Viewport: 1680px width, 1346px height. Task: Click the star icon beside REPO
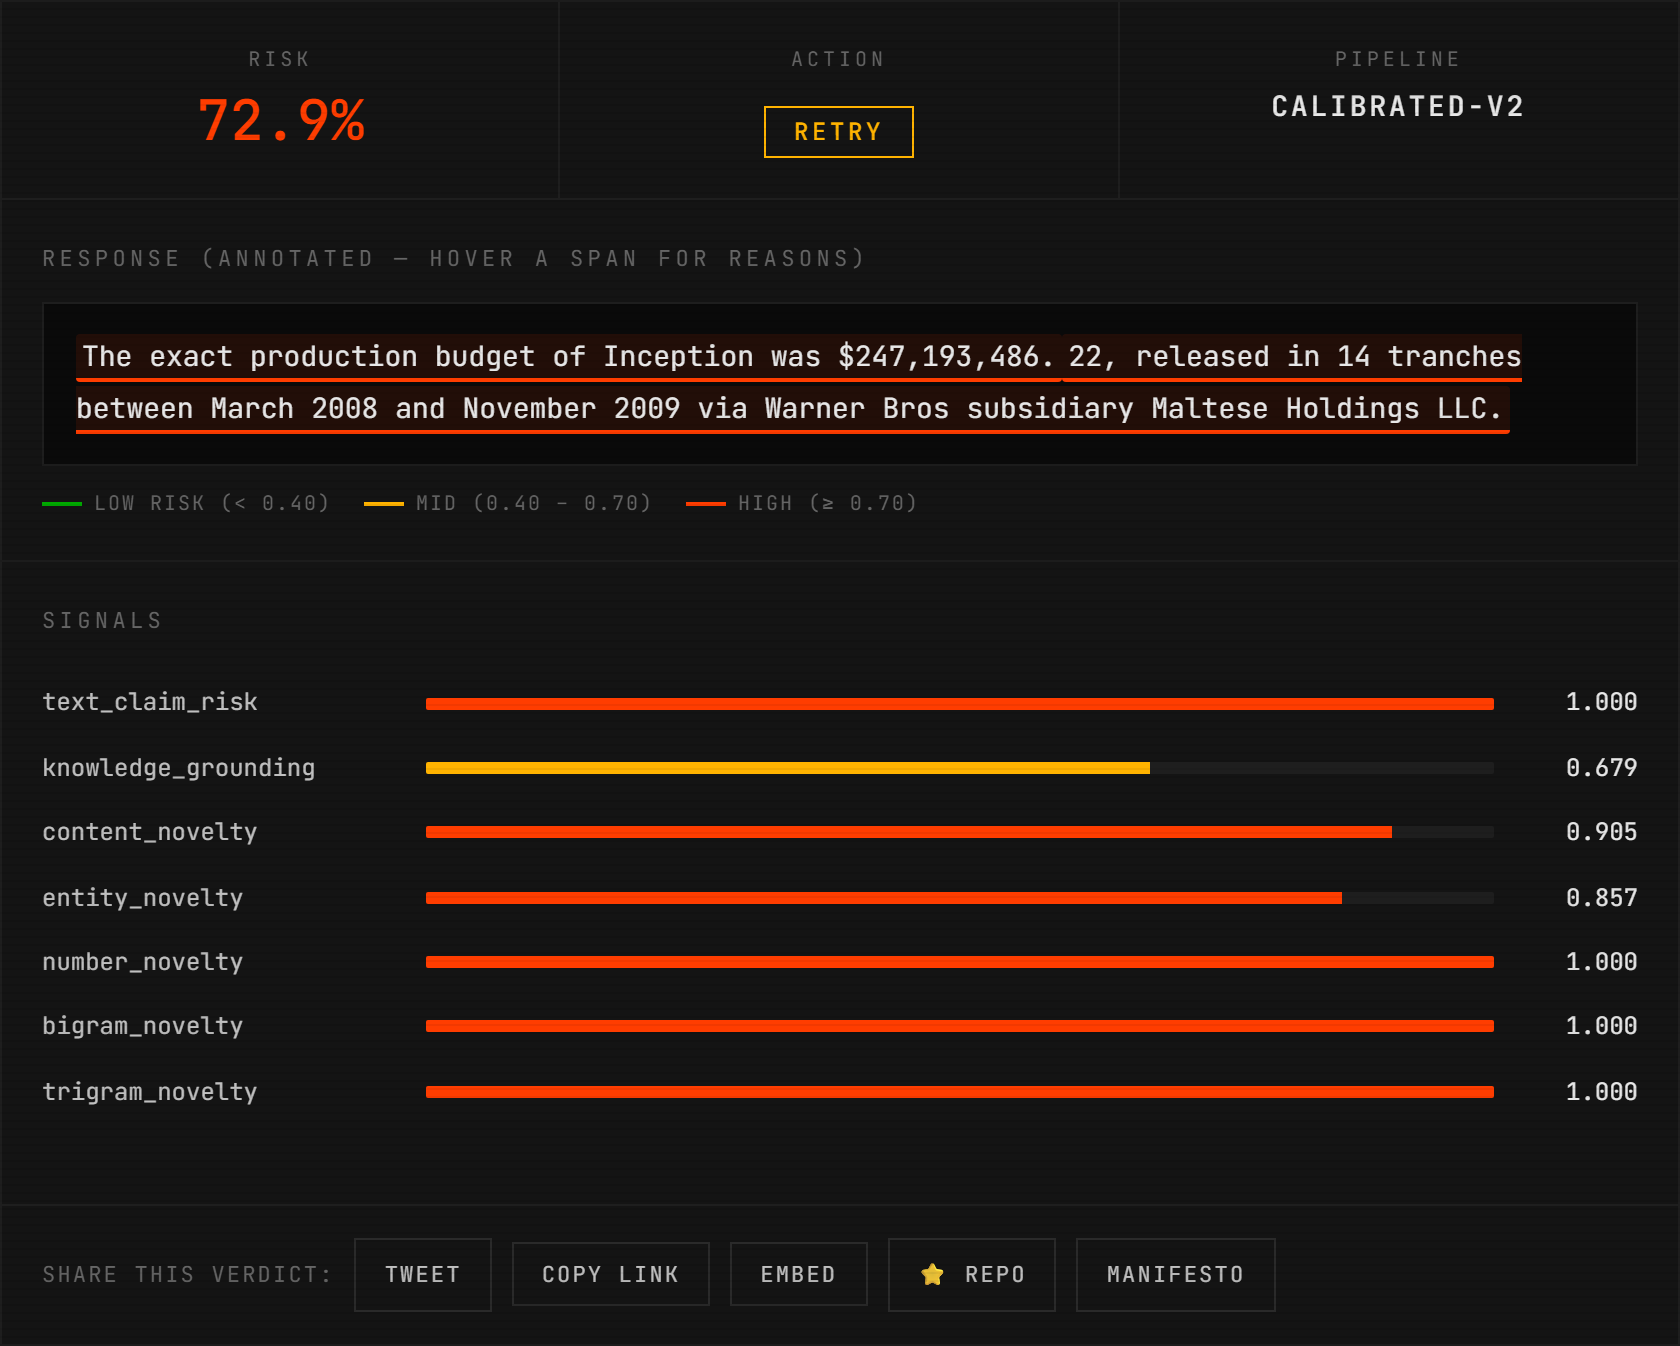pos(932,1274)
